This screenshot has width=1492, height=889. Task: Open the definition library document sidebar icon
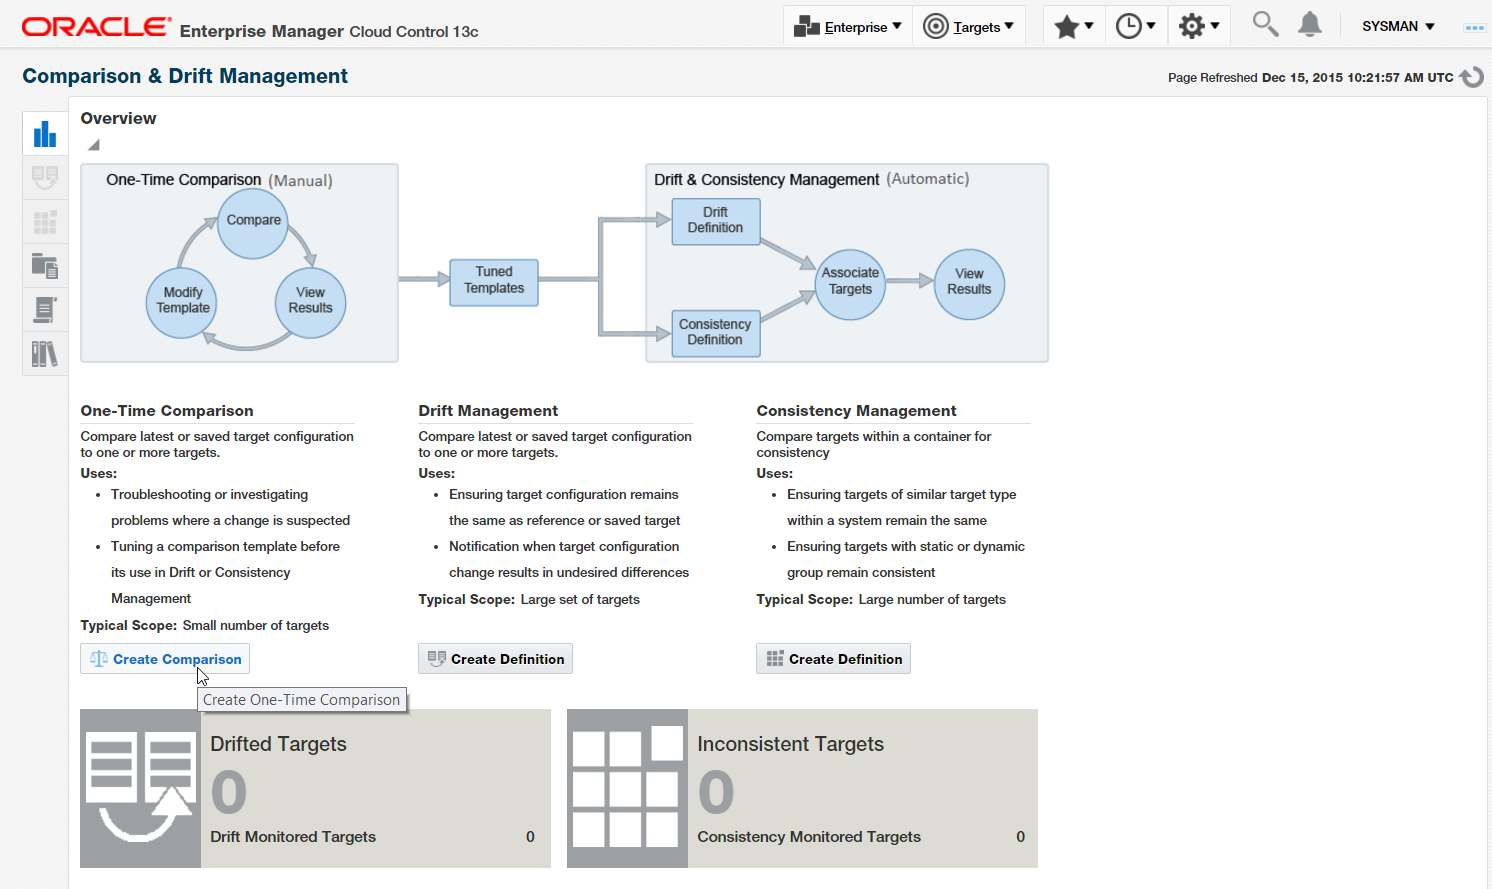(45, 310)
